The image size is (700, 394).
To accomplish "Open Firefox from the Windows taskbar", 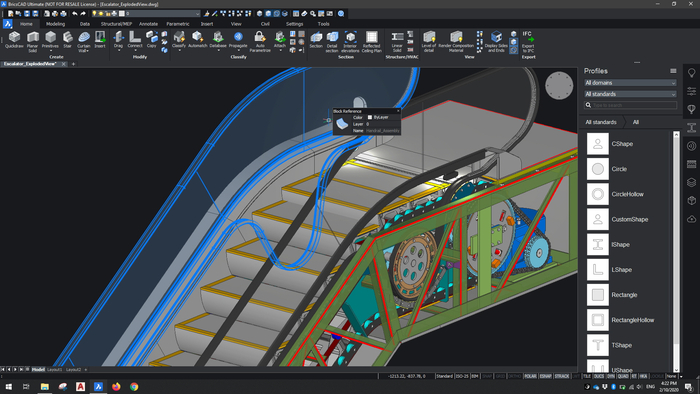I will pyautogui.click(x=116, y=387).
